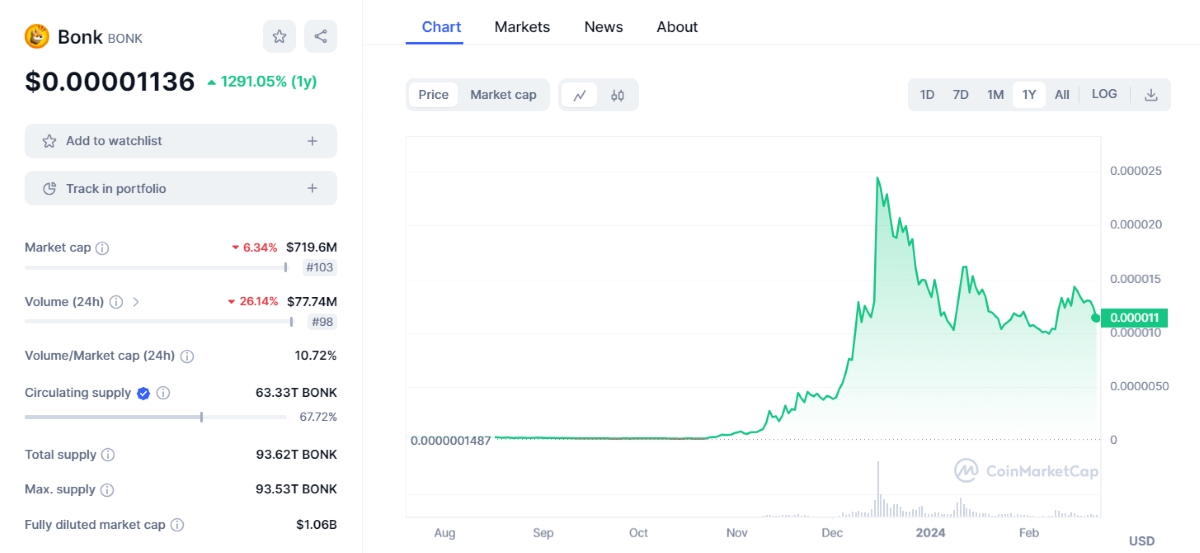The height and width of the screenshot is (553, 1200).
Task: Click the plus on Add to watchlist
Action: click(x=312, y=141)
